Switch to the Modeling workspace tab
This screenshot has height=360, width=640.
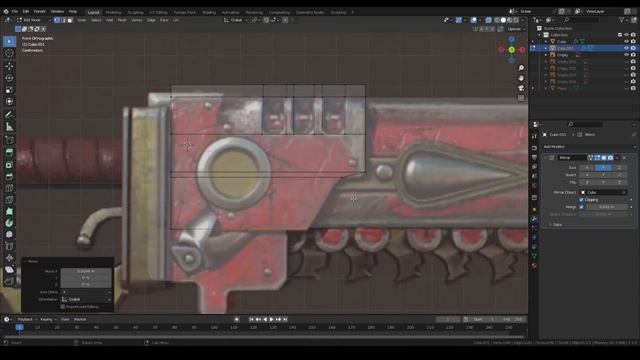(x=113, y=12)
